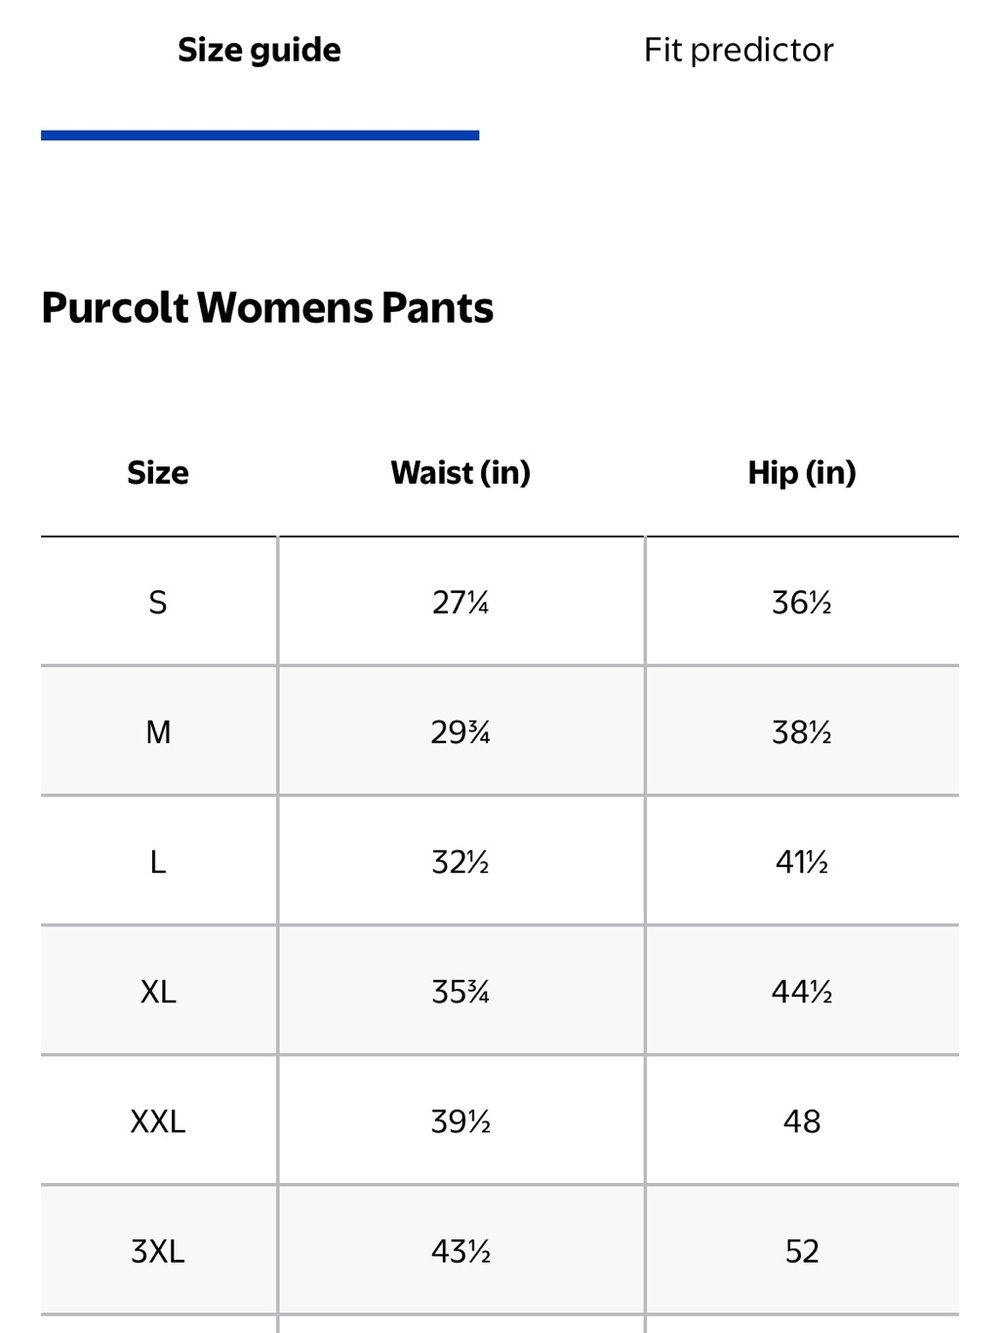The width and height of the screenshot is (1000, 1333).
Task: Select the Size guide tab
Action: tap(259, 50)
